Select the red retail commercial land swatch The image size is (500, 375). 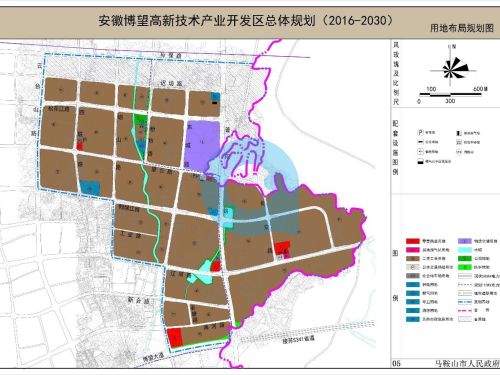413,241
